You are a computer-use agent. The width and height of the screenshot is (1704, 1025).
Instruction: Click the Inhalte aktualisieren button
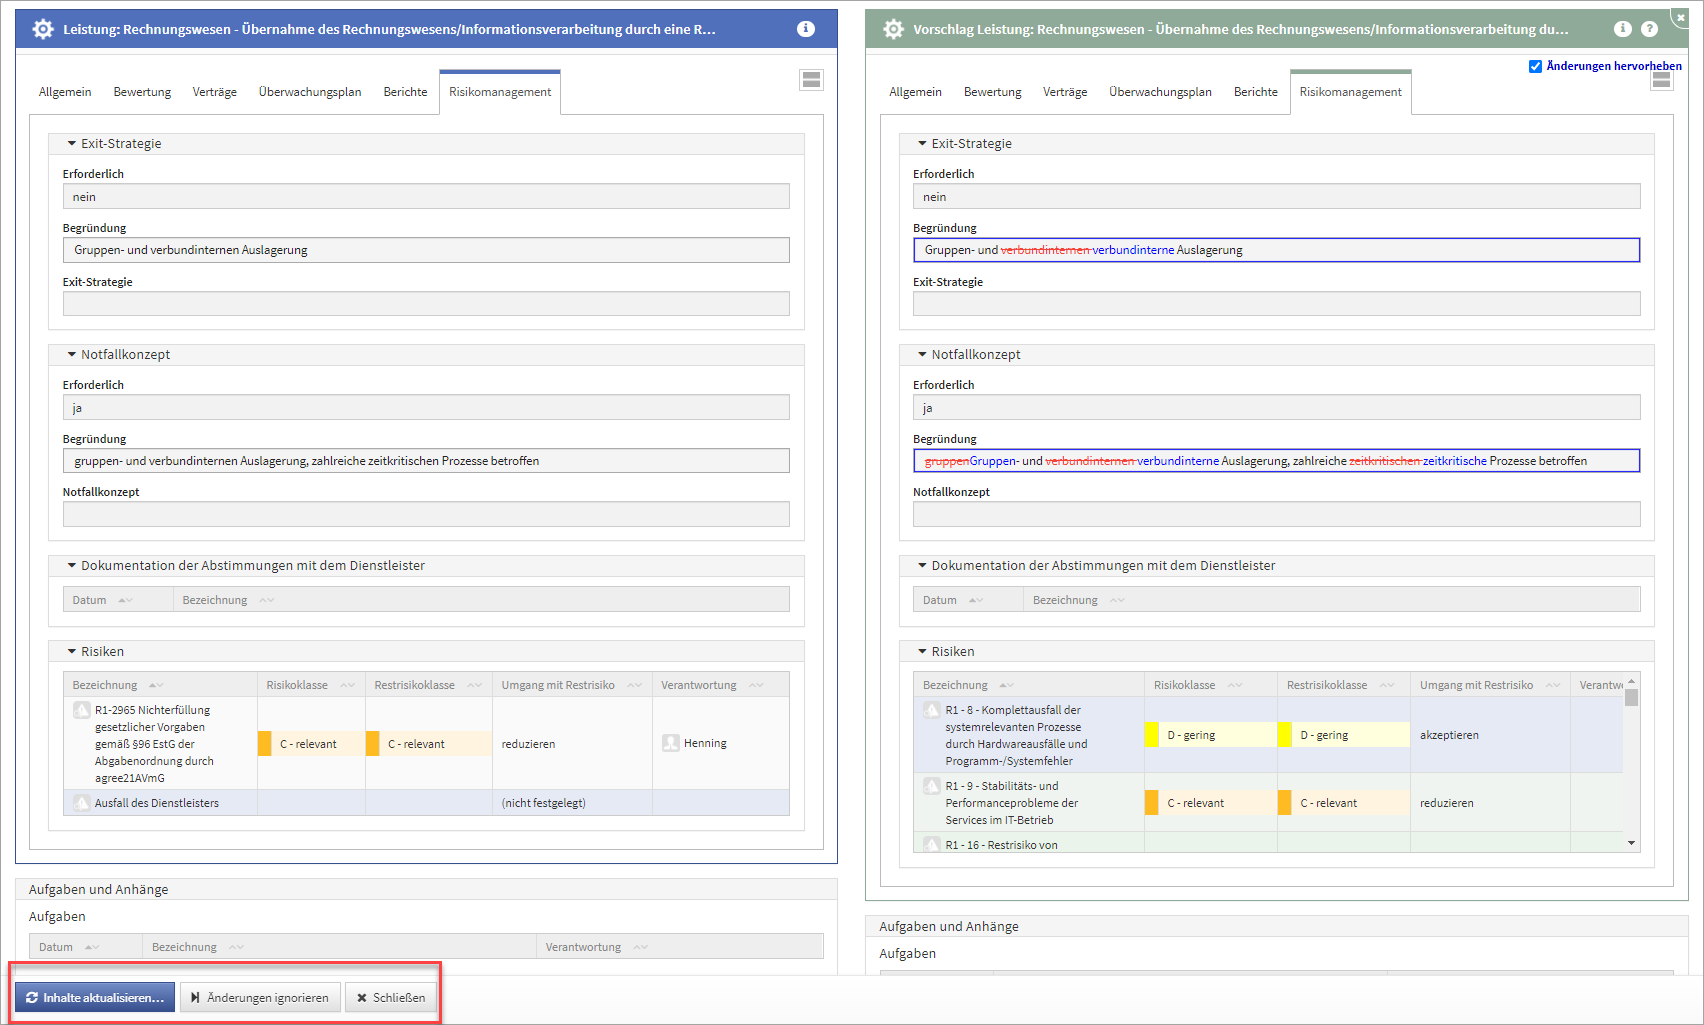pyautogui.click(x=95, y=998)
